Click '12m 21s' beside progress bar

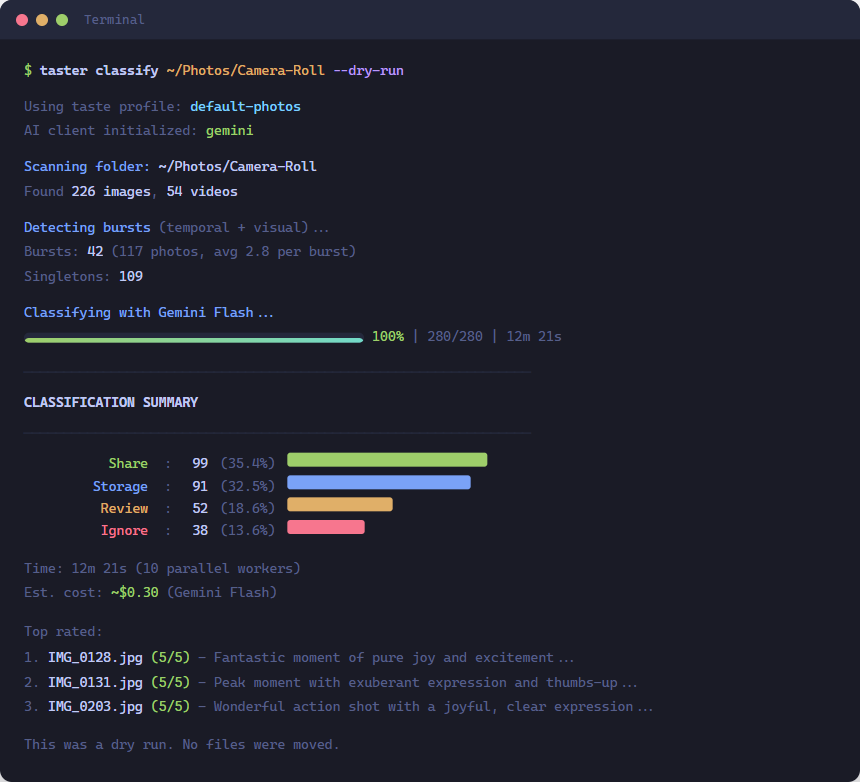pos(534,337)
